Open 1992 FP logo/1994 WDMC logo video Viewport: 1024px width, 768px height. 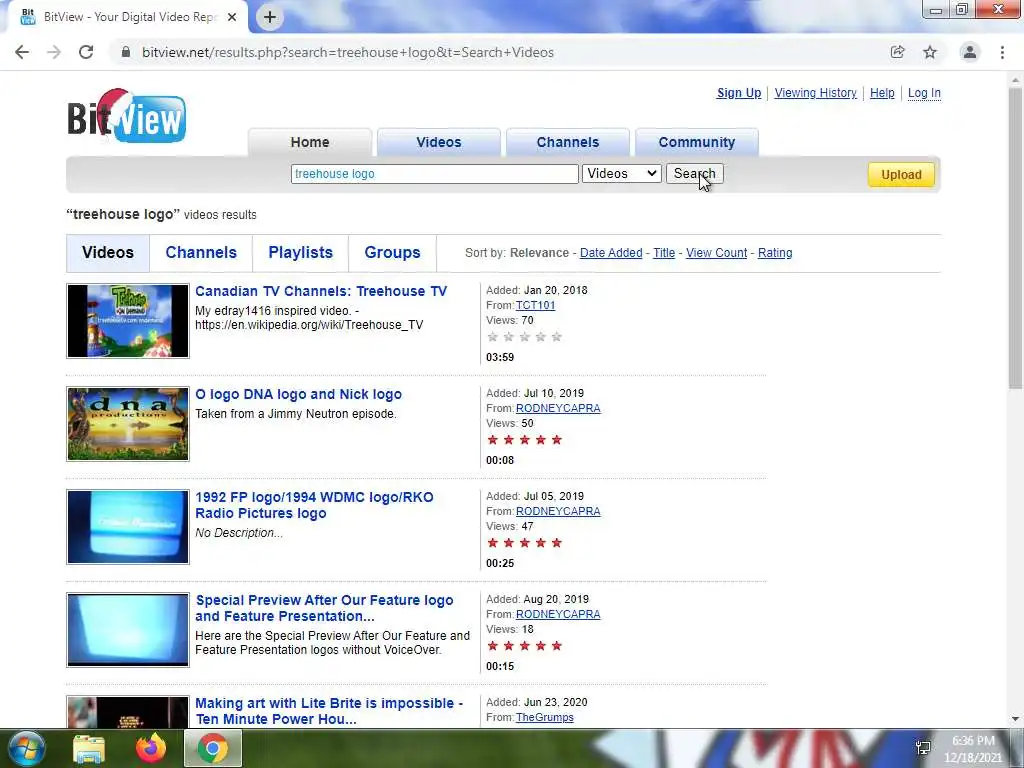point(314,505)
